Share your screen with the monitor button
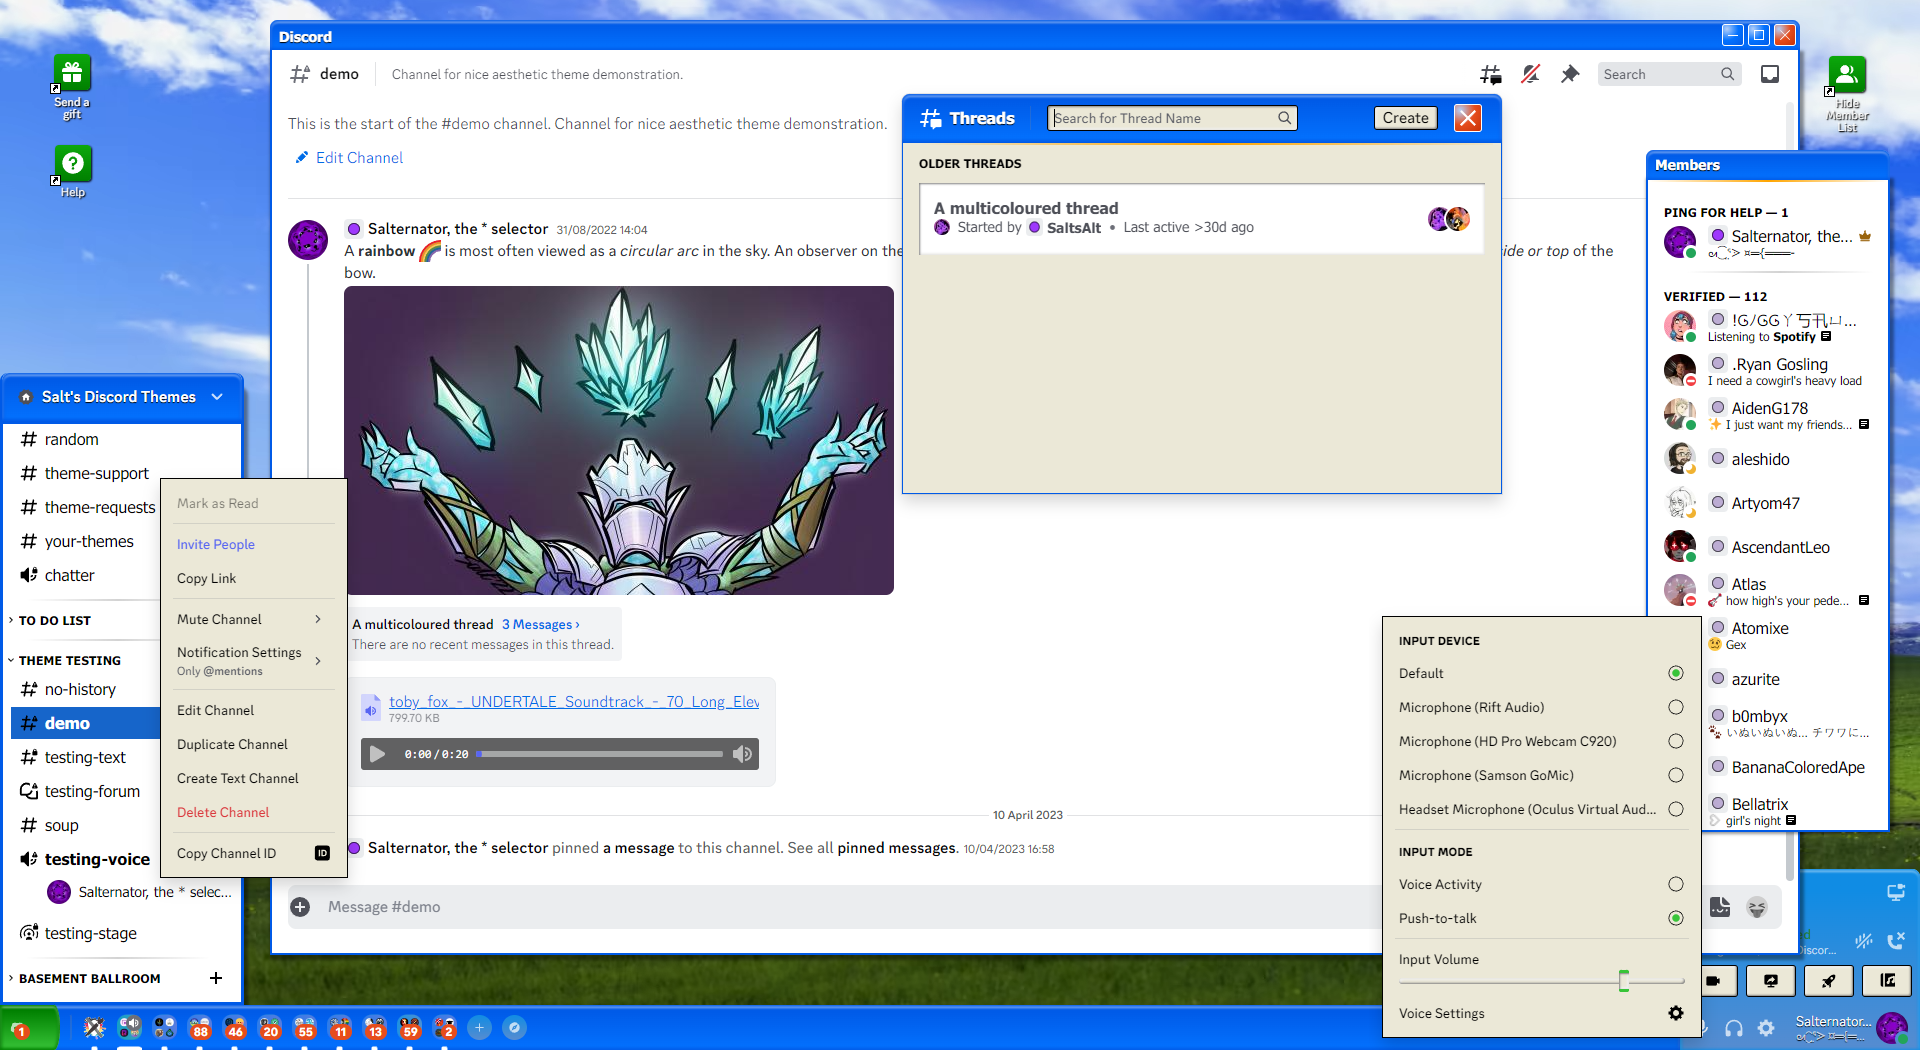 1771,981
